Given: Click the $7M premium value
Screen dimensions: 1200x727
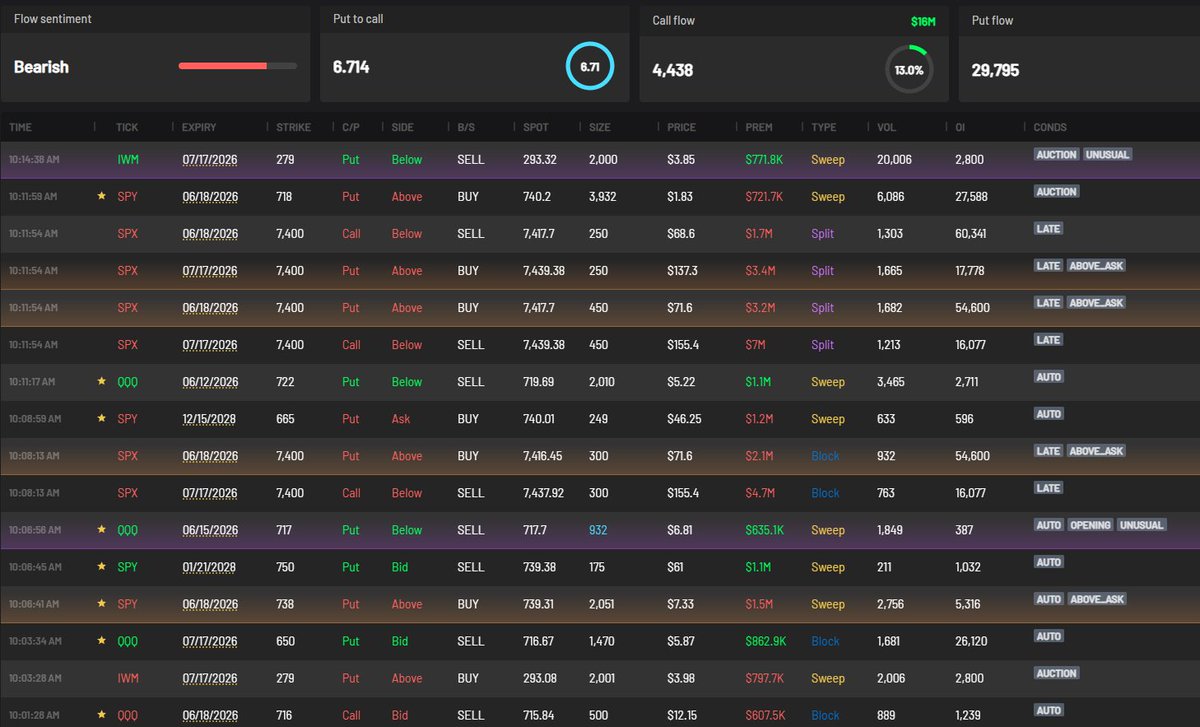Looking at the screenshot, I should point(756,345).
